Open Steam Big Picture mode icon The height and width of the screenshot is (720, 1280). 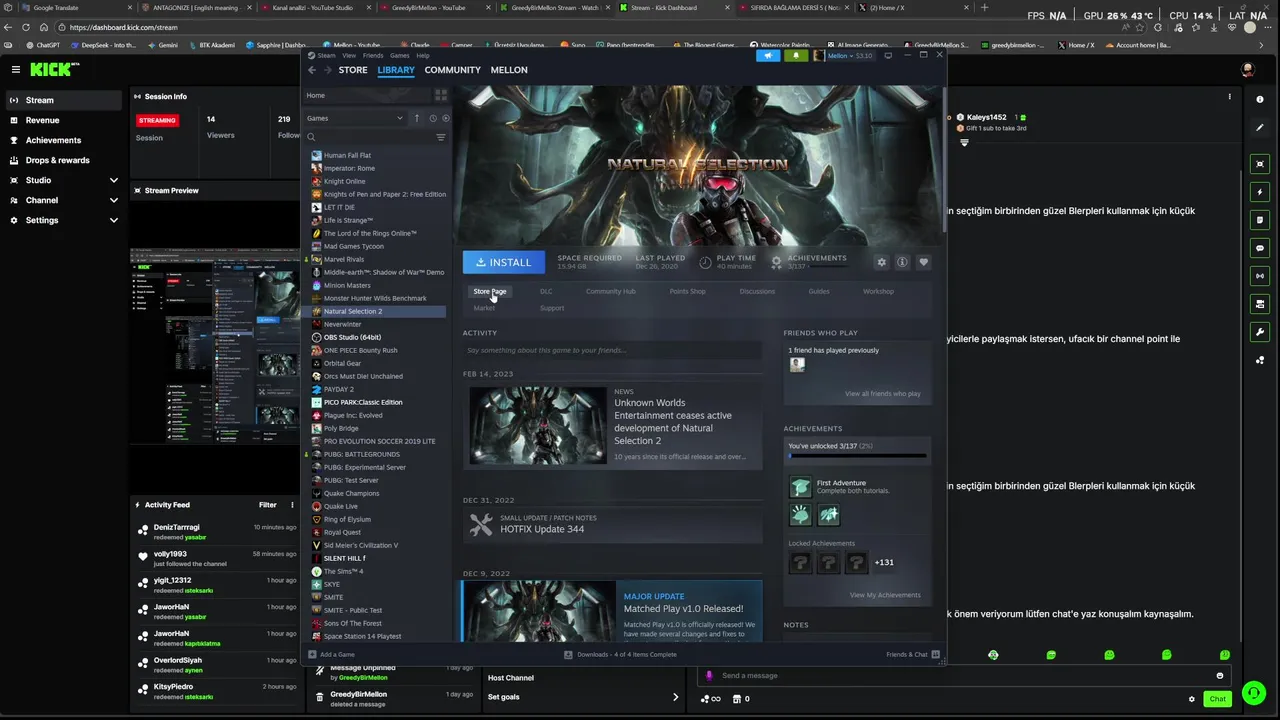[x=887, y=56]
